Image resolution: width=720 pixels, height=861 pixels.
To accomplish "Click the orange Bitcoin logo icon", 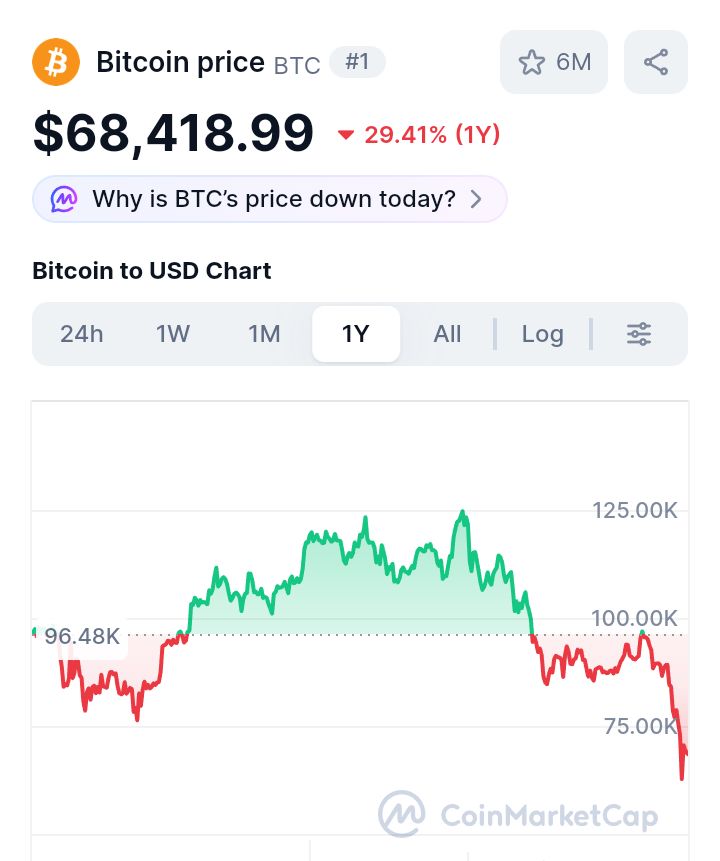I will click(56, 62).
